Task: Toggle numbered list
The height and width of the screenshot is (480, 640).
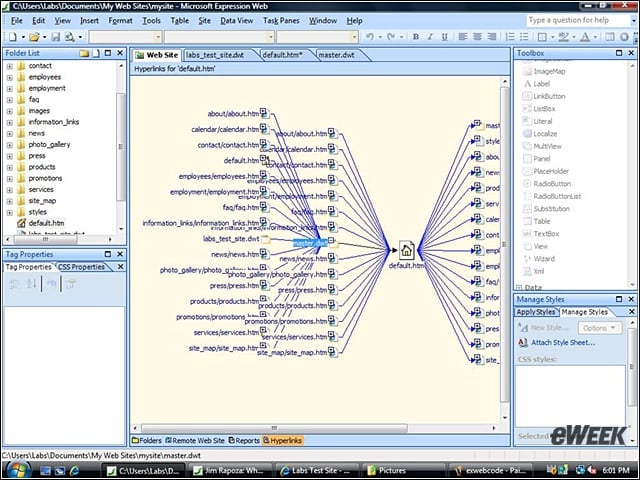Action: click(510, 37)
